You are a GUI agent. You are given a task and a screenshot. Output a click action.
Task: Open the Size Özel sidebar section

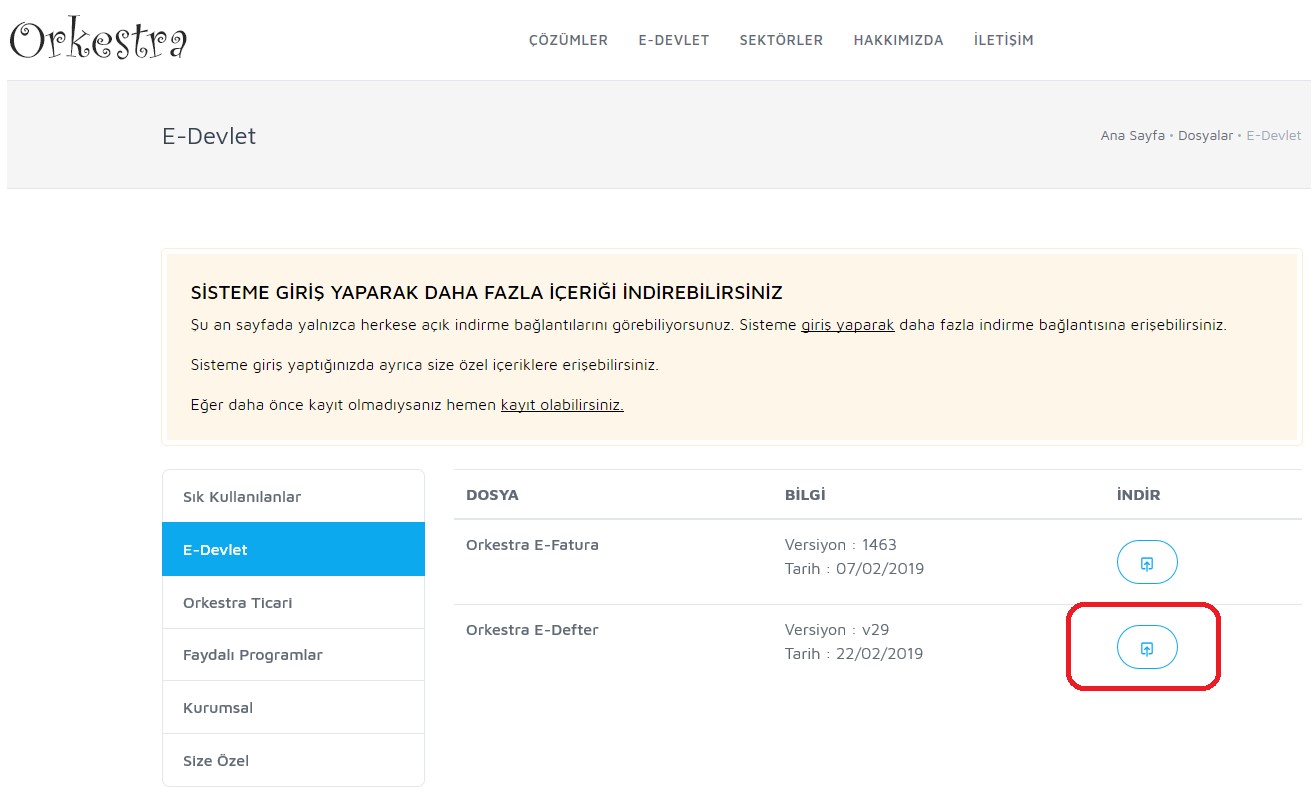click(x=216, y=761)
